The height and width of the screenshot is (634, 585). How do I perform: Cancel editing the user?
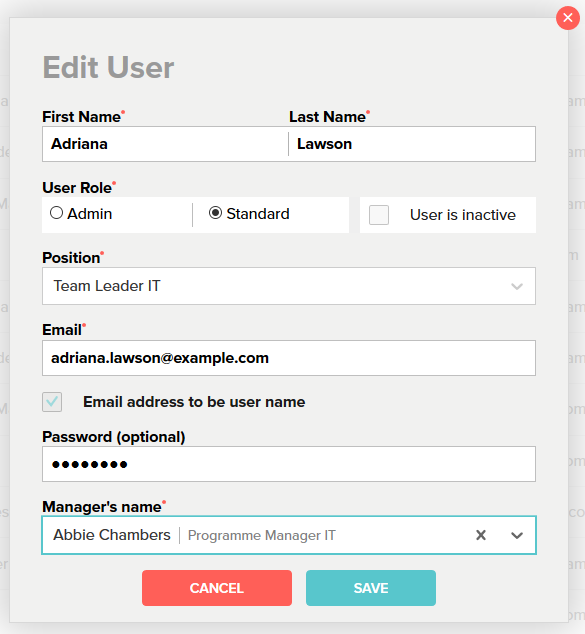(x=217, y=588)
